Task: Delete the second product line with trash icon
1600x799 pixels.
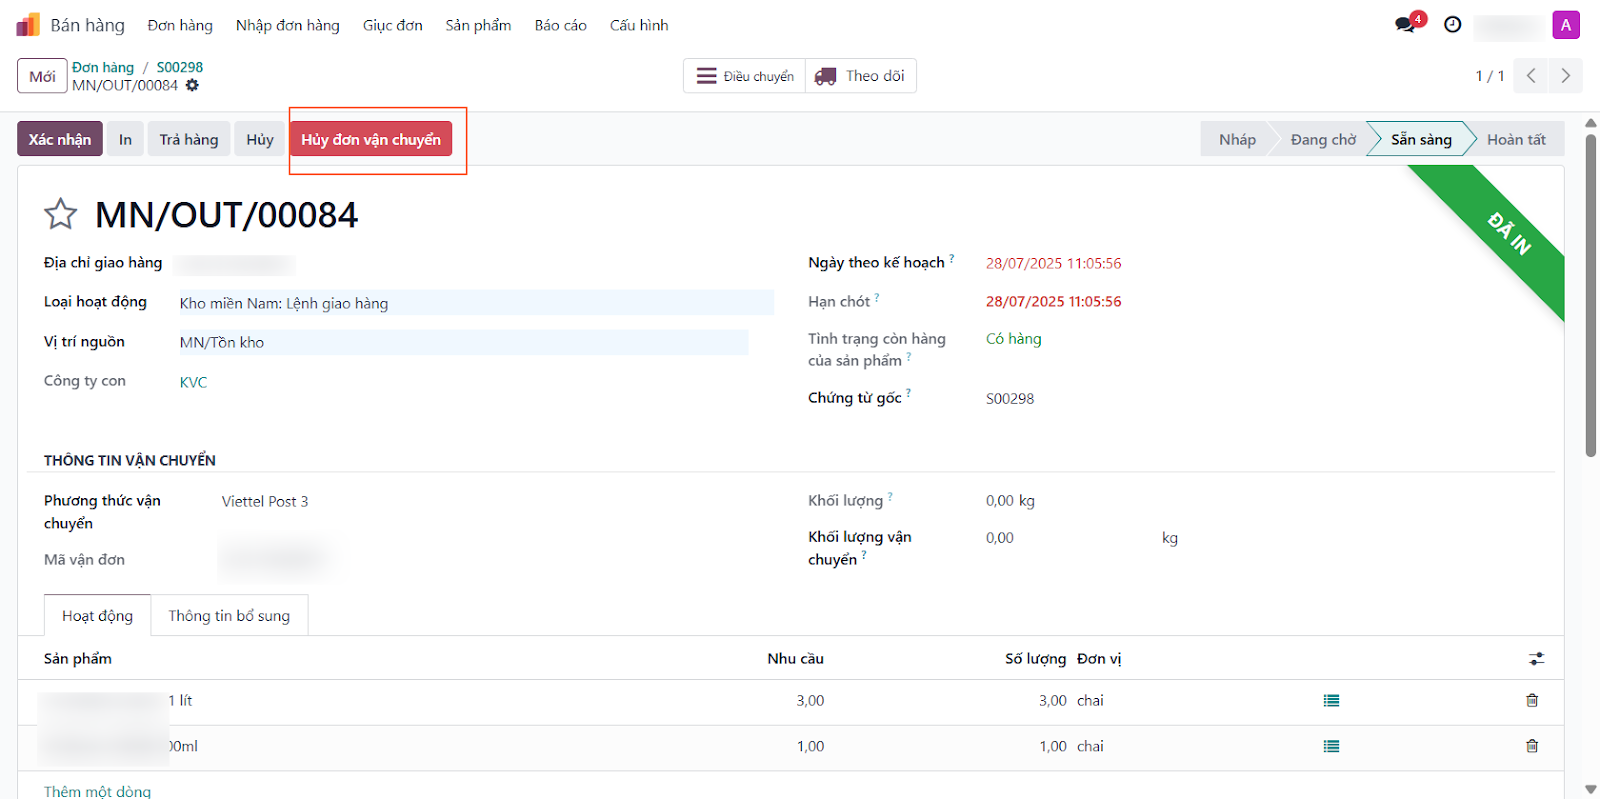Action: click(x=1532, y=746)
